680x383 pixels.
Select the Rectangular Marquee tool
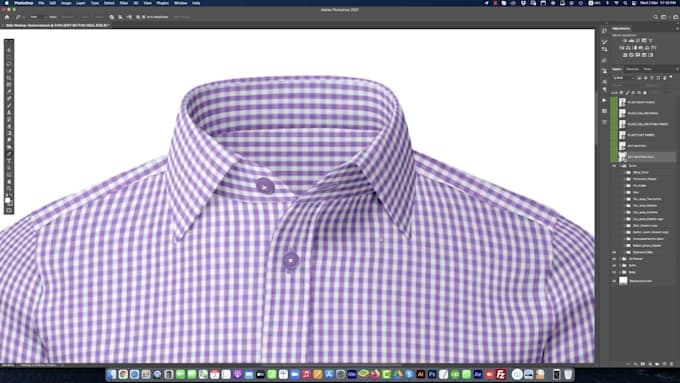click(9, 57)
